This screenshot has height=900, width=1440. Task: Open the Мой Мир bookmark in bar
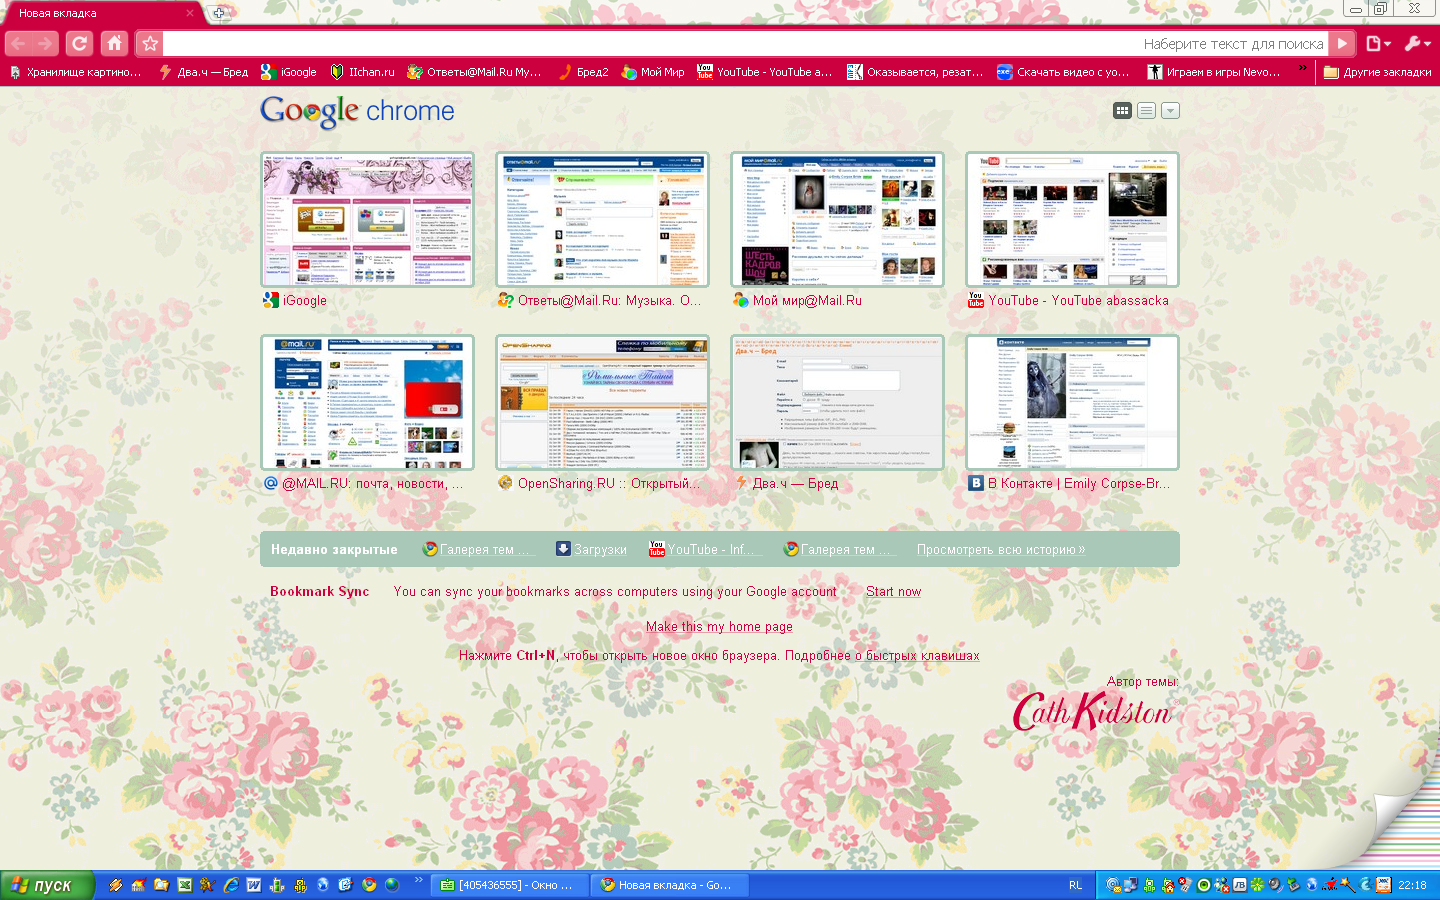[652, 72]
